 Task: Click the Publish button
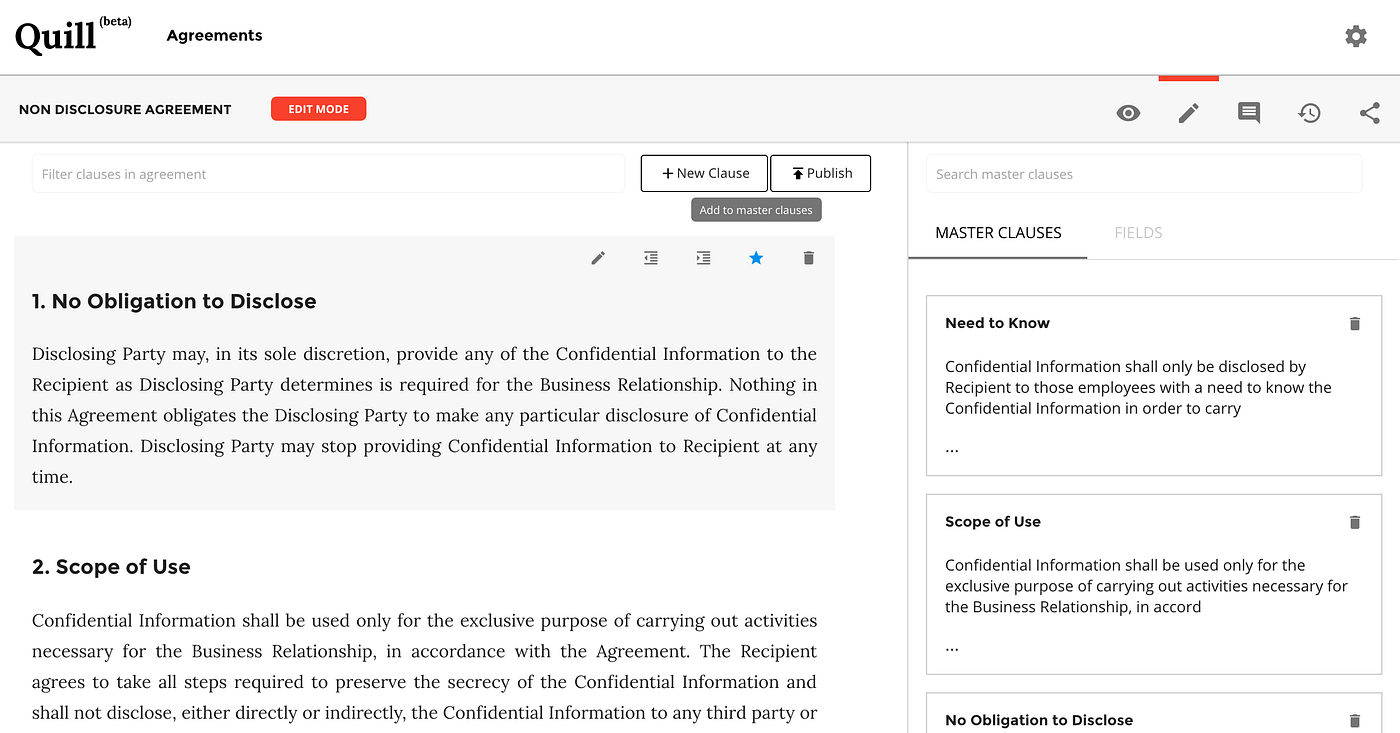coord(820,173)
